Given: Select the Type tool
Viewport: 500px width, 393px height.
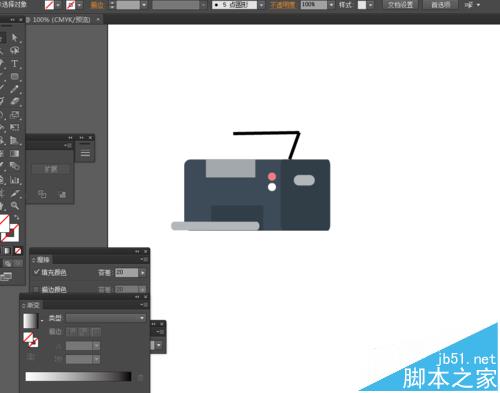Looking at the screenshot, I should 15,63.
